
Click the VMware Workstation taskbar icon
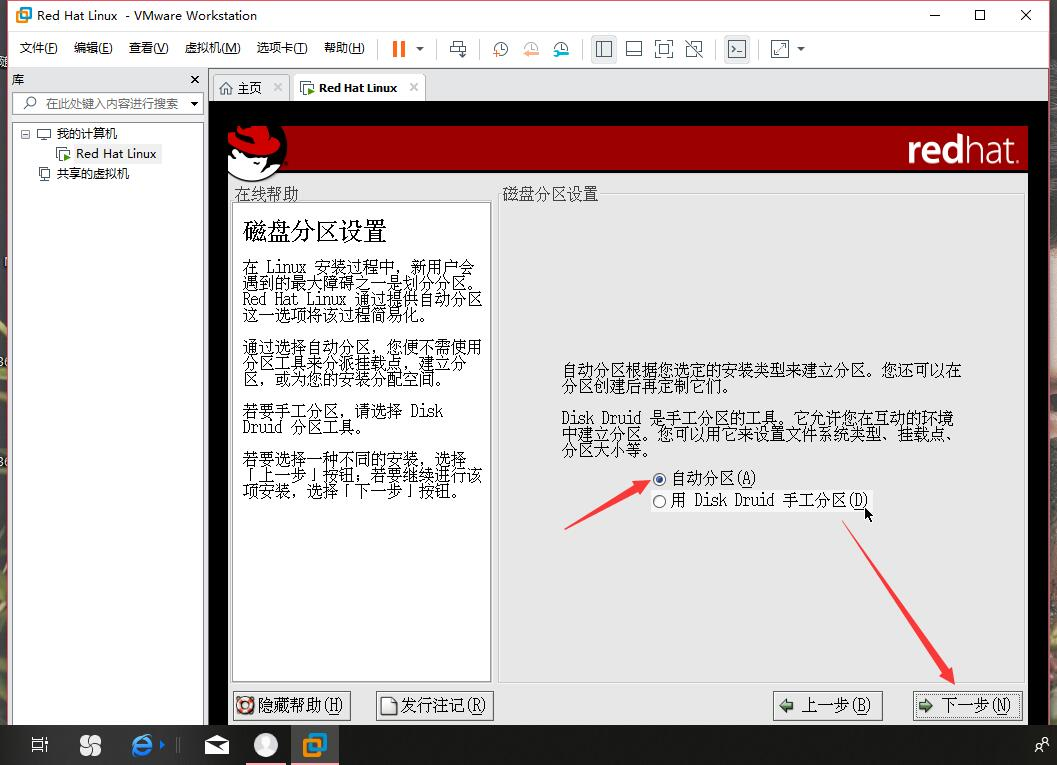point(314,745)
